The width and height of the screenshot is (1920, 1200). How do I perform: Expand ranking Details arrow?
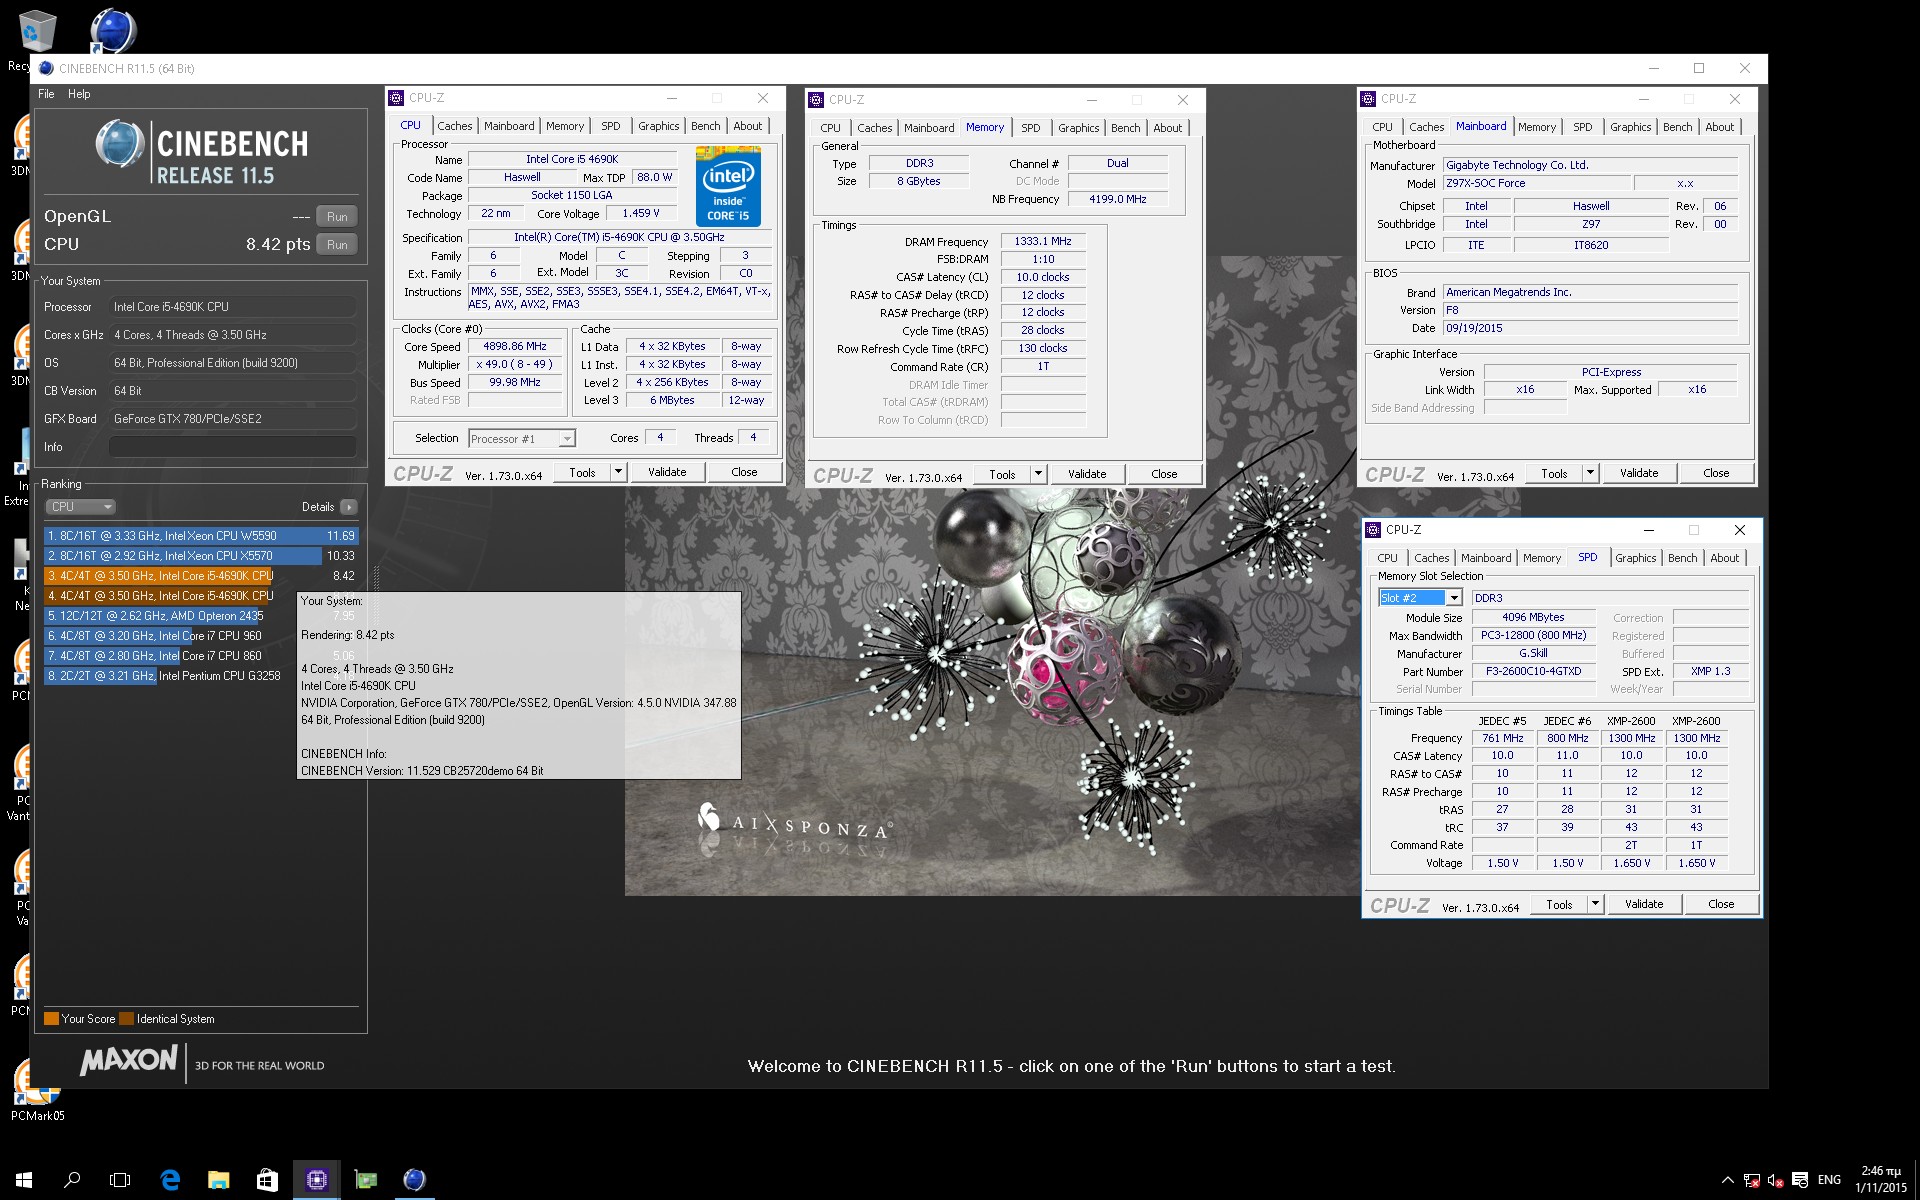(348, 507)
